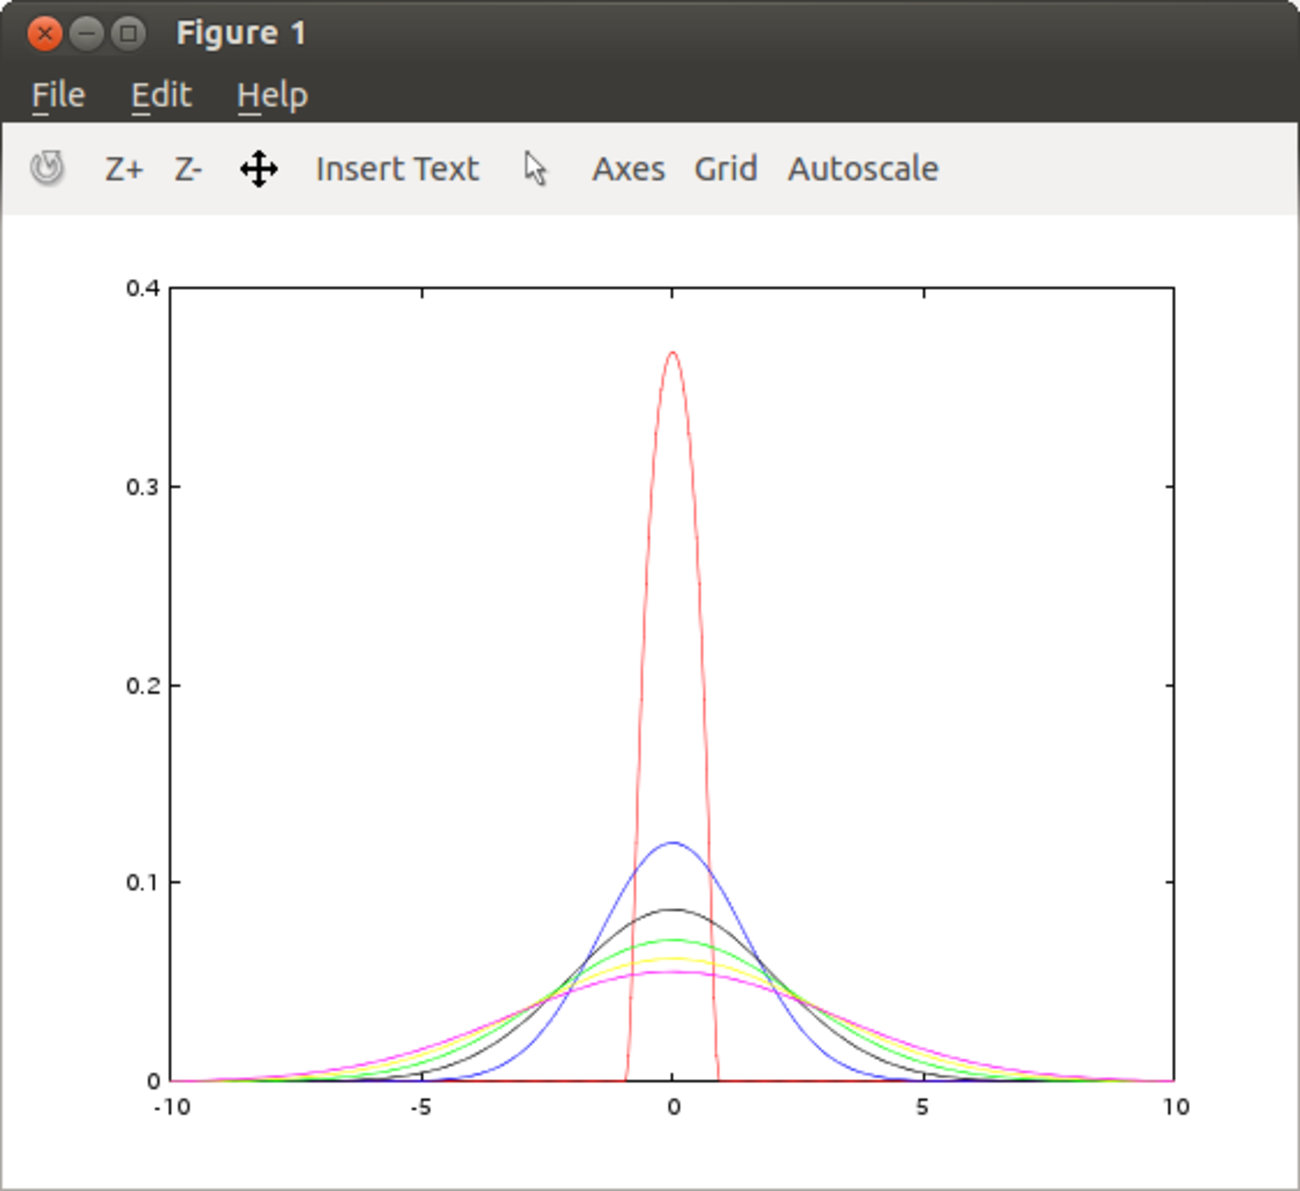Open the Edit menu
This screenshot has height=1191, width=1300.
pos(161,95)
